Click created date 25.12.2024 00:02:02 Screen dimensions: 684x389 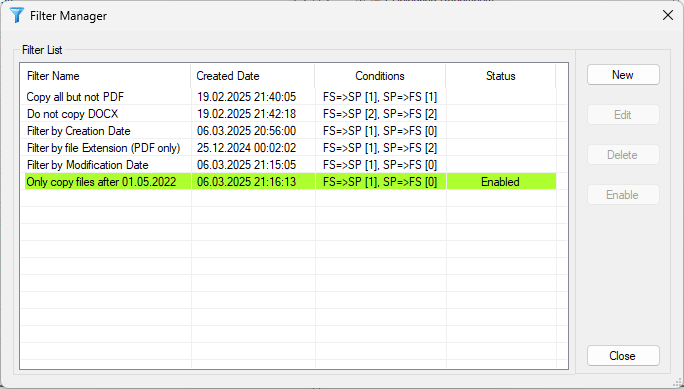click(246, 148)
